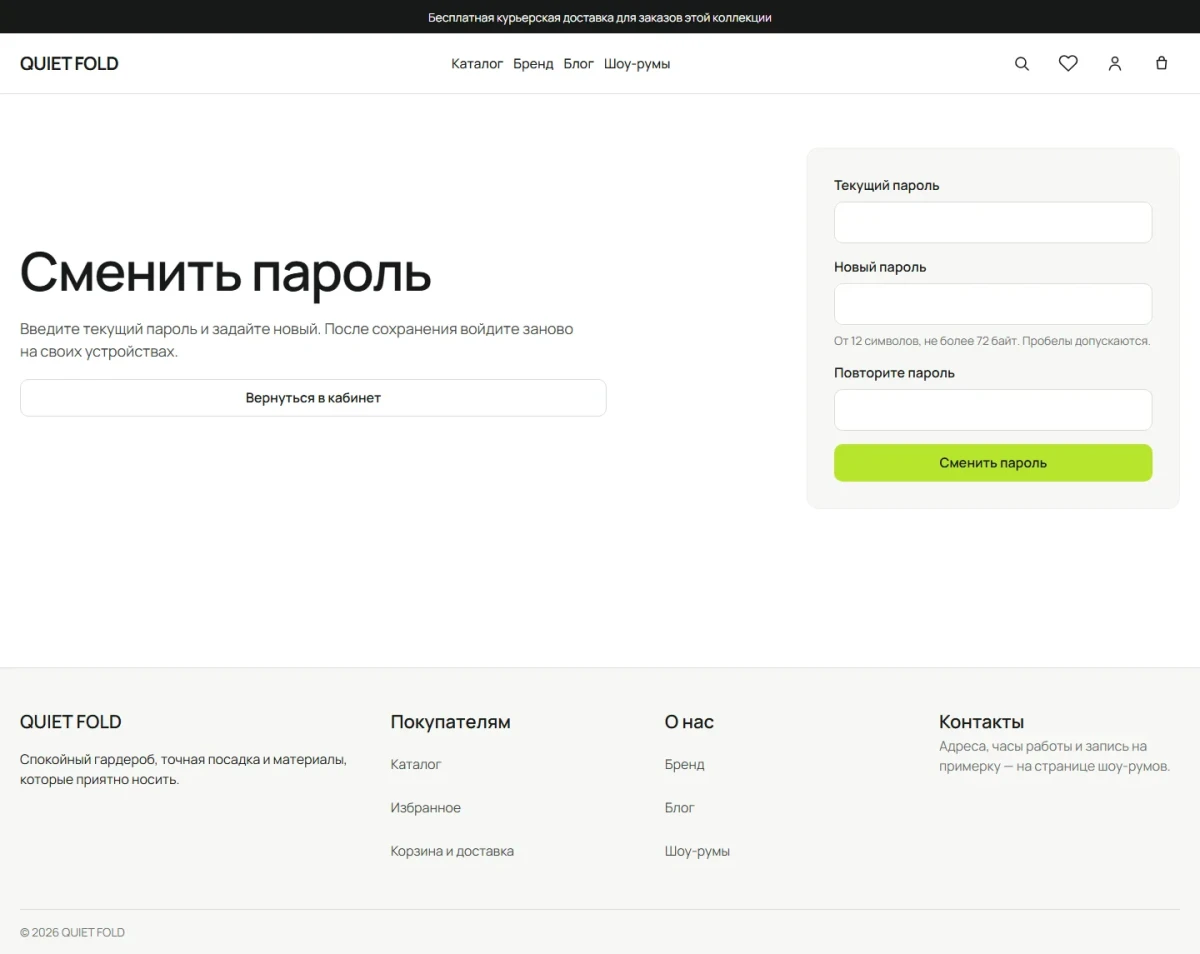
Task: Open footer link Избранное
Action: pos(426,807)
